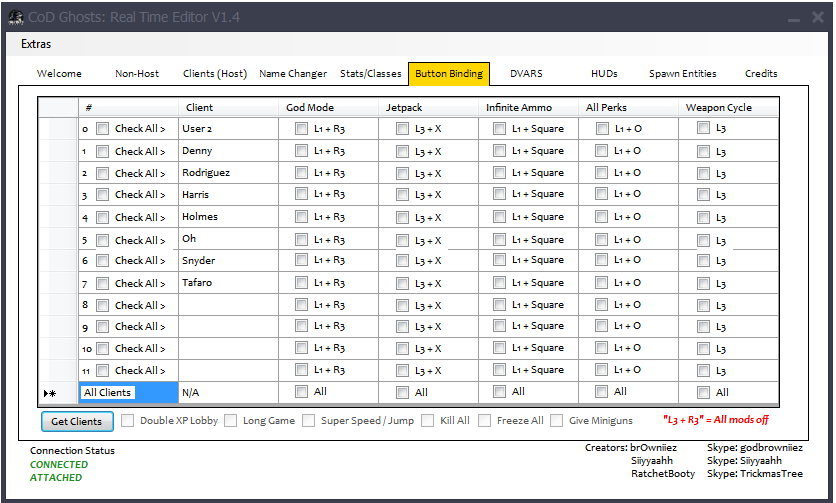Go to Clients (Host) tab
Image resolution: width=836 pixels, height=503 pixels.
pyautogui.click(x=215, y=74)
